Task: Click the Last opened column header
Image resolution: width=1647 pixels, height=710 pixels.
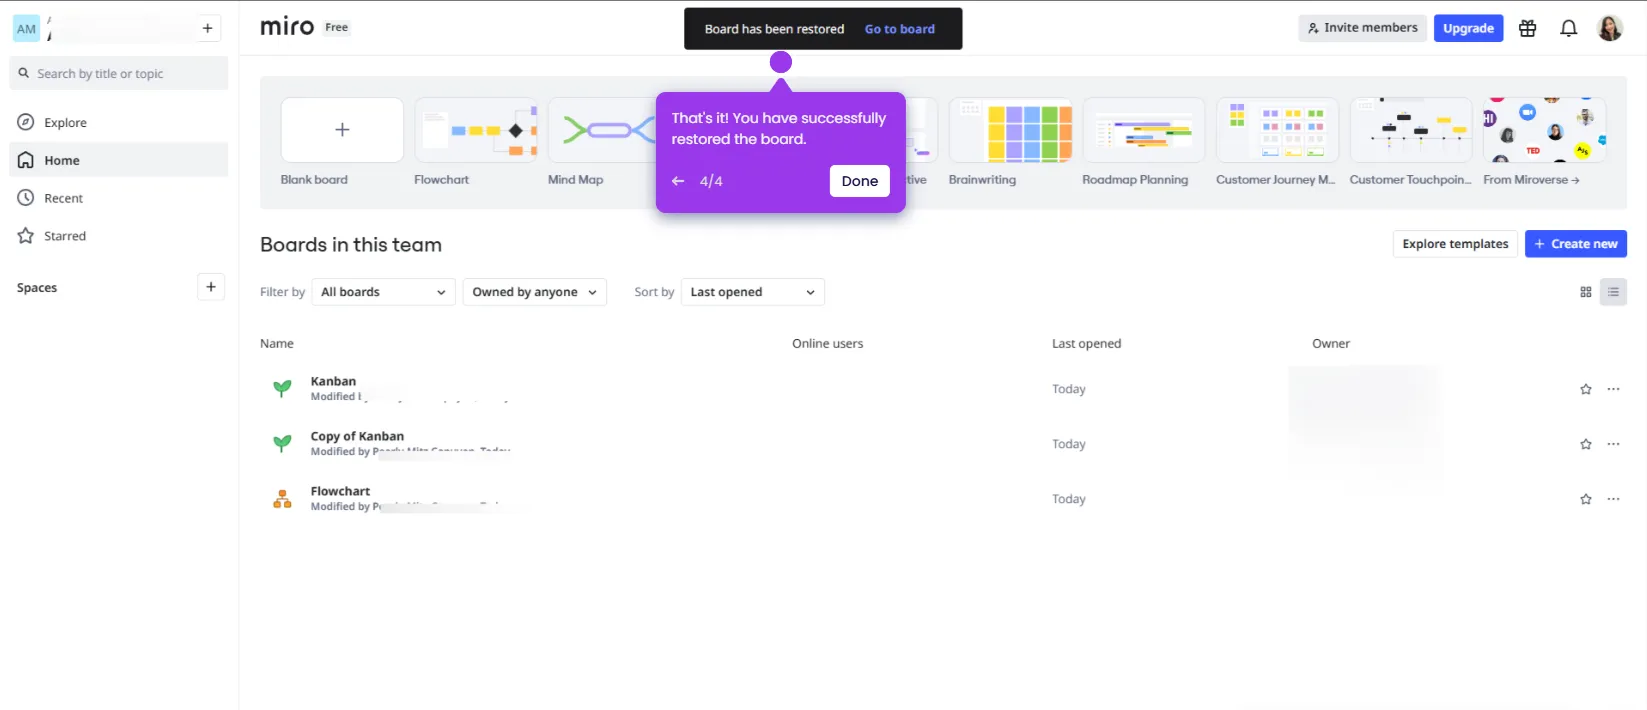Action: [1086, 343]
